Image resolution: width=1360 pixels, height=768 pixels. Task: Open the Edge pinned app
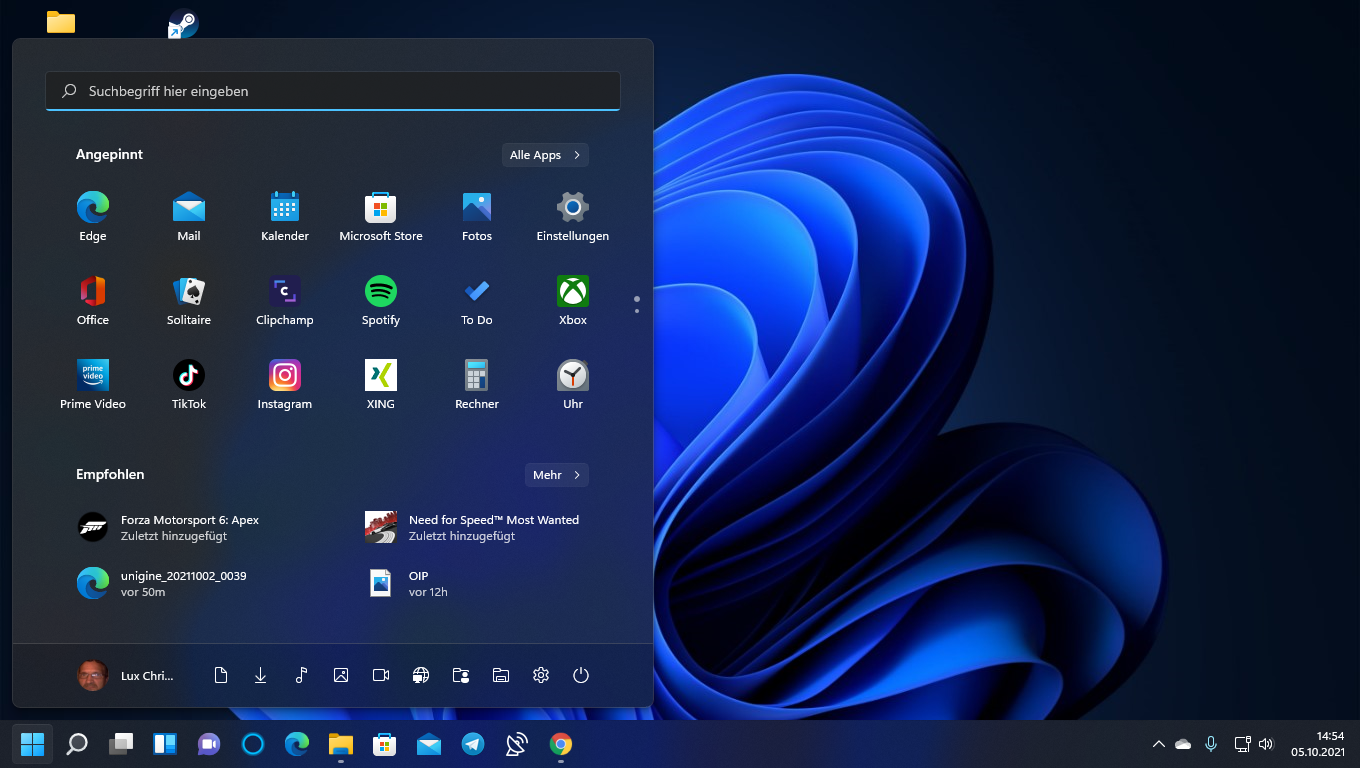pos(93,217)
